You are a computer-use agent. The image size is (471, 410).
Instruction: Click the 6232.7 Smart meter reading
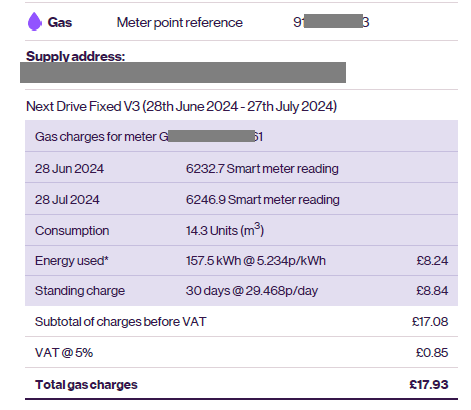point(262,169)
